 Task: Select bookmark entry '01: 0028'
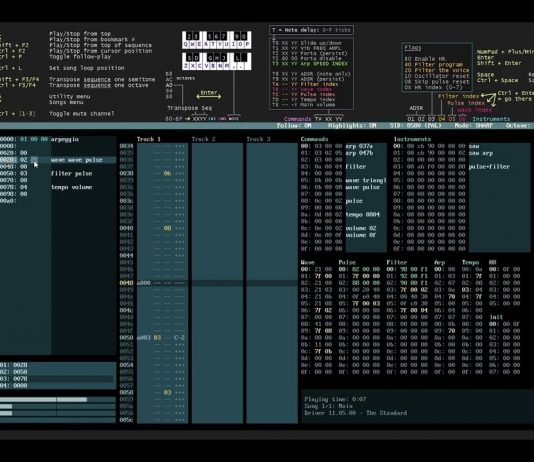(58, 365)
